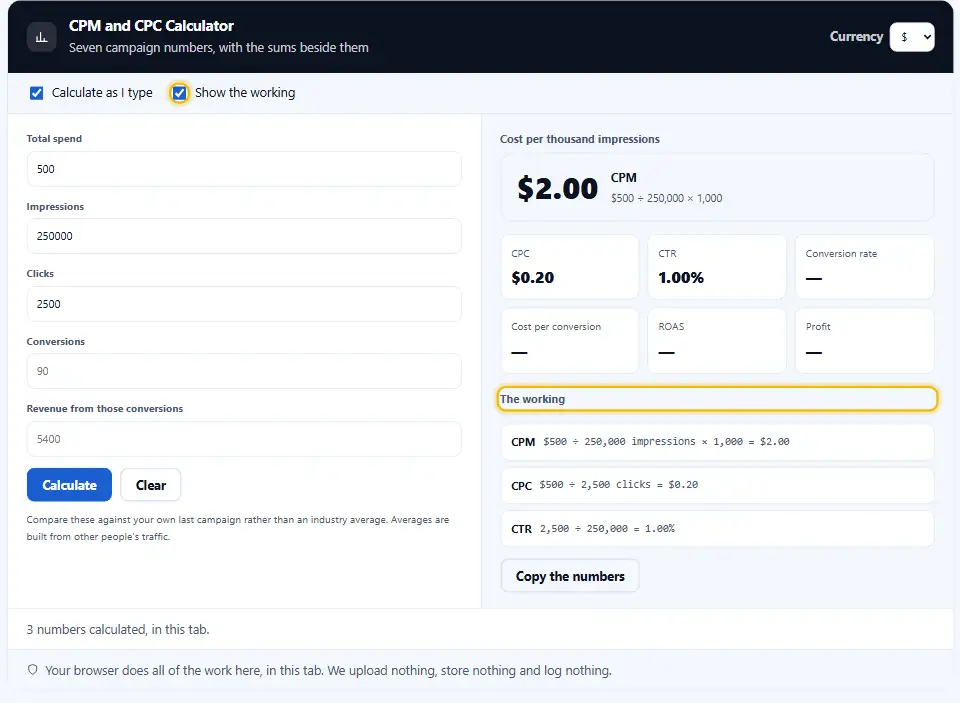Click the Cost per thousand impressions heading

tap(580, 139)
